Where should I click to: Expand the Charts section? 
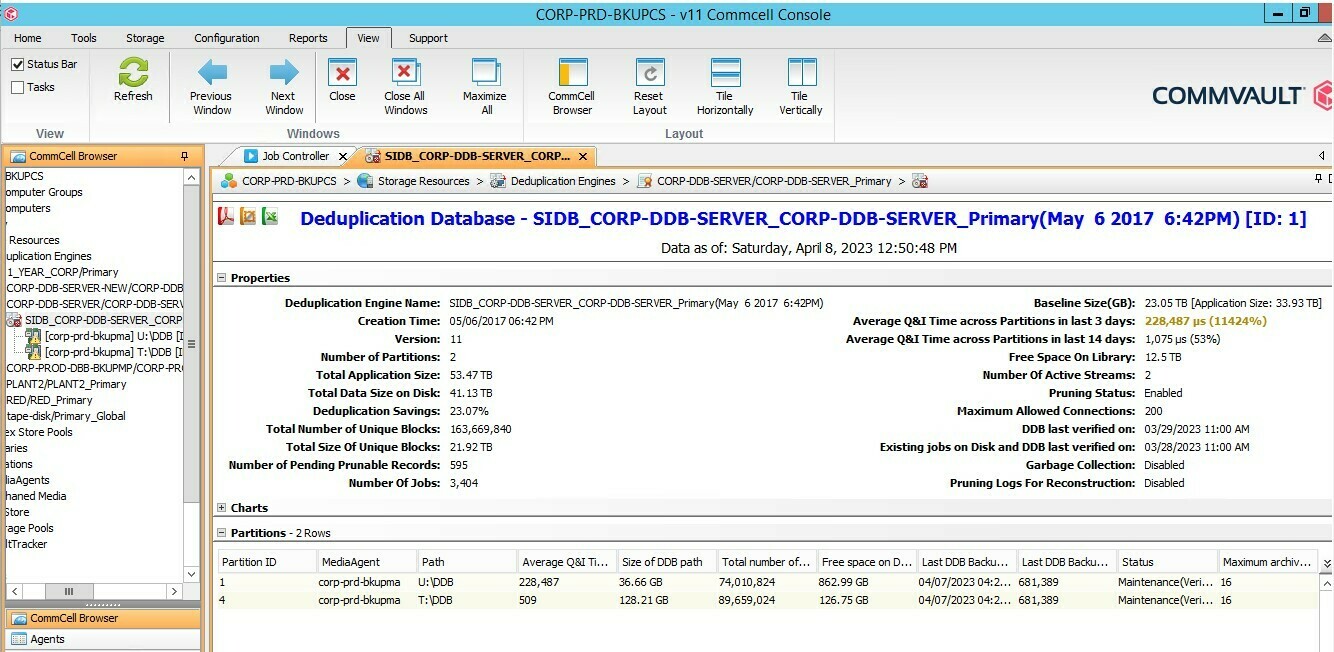pyautogui.click(x=222, y=508)
